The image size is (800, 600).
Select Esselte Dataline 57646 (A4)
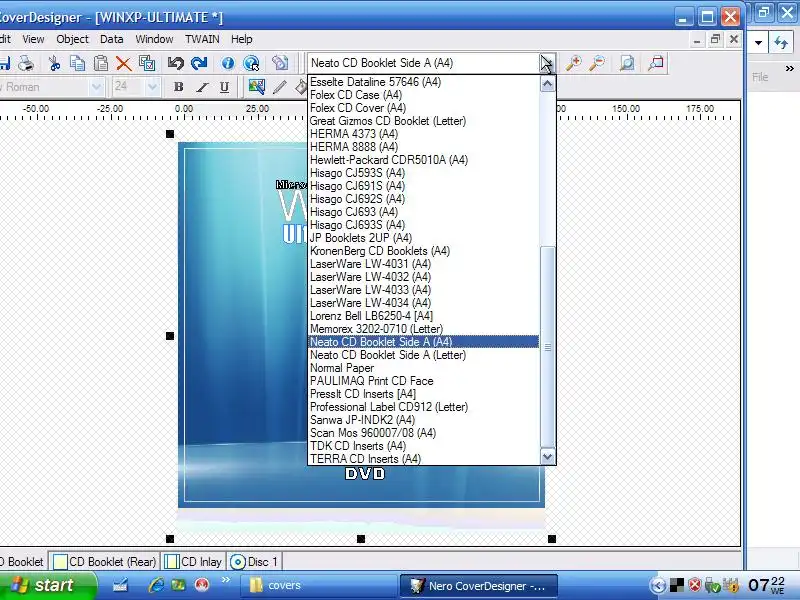376,82
